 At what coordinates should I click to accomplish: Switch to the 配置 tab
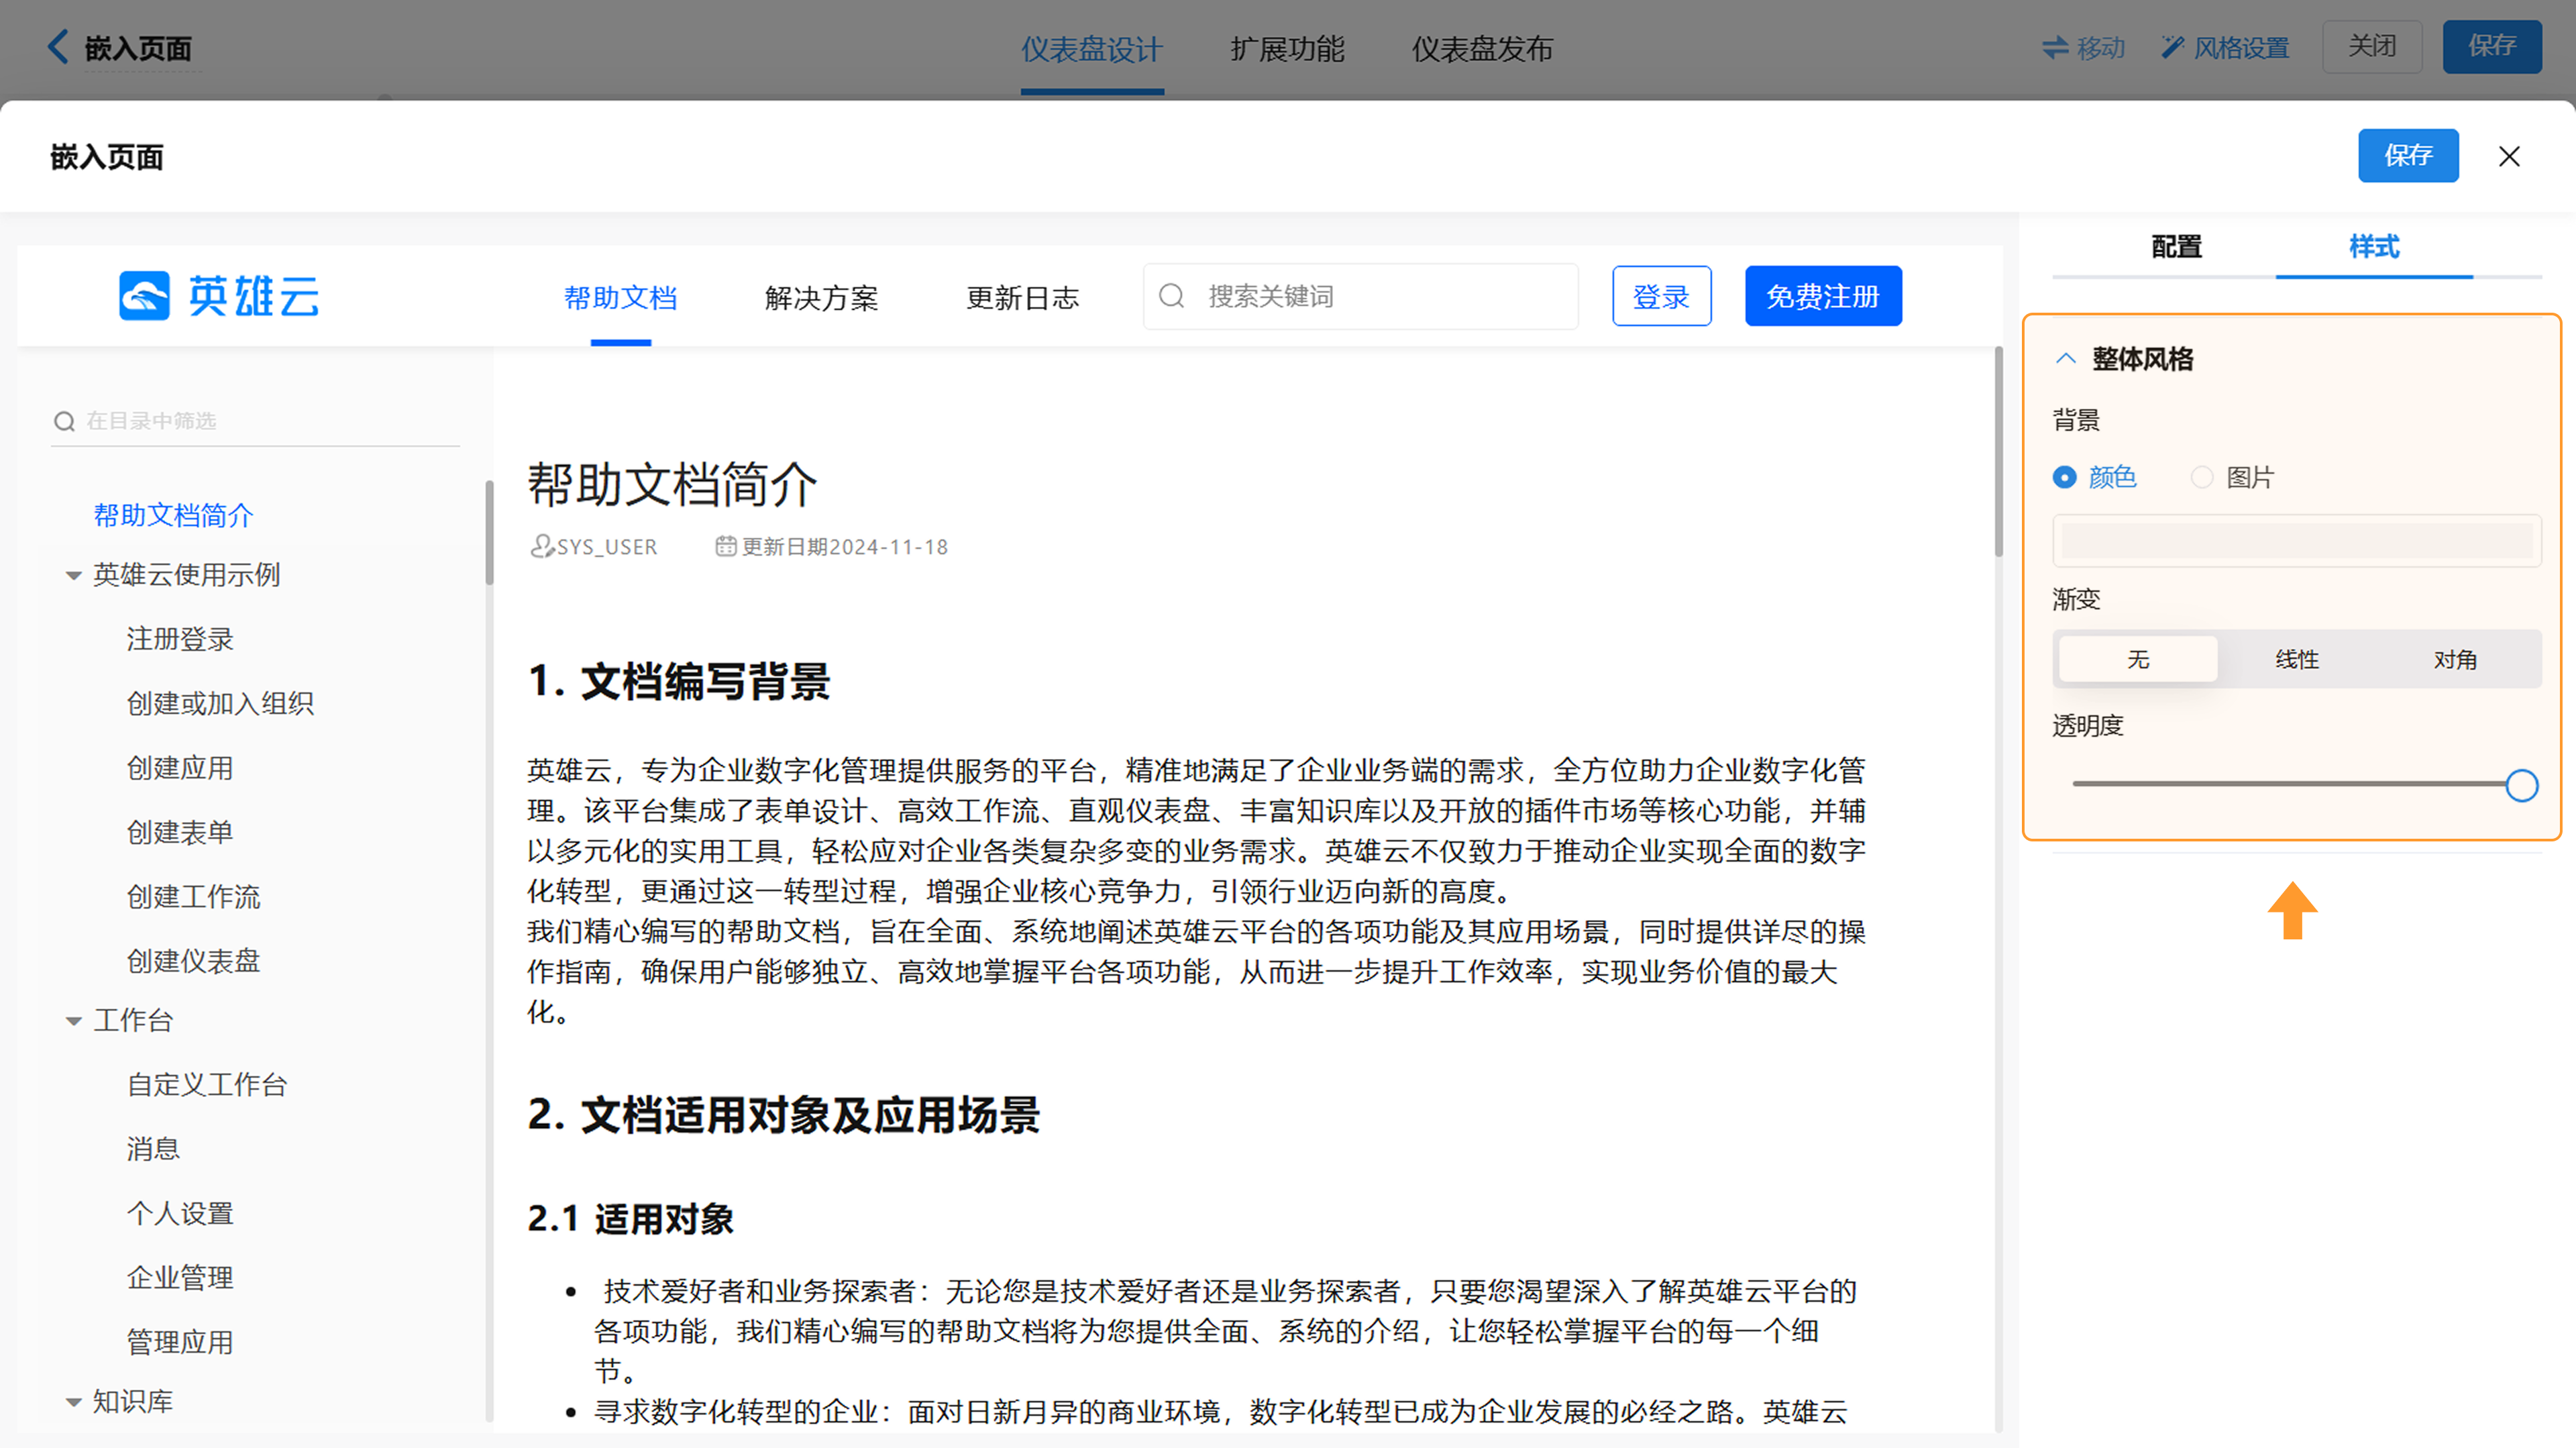point(2176,246)
